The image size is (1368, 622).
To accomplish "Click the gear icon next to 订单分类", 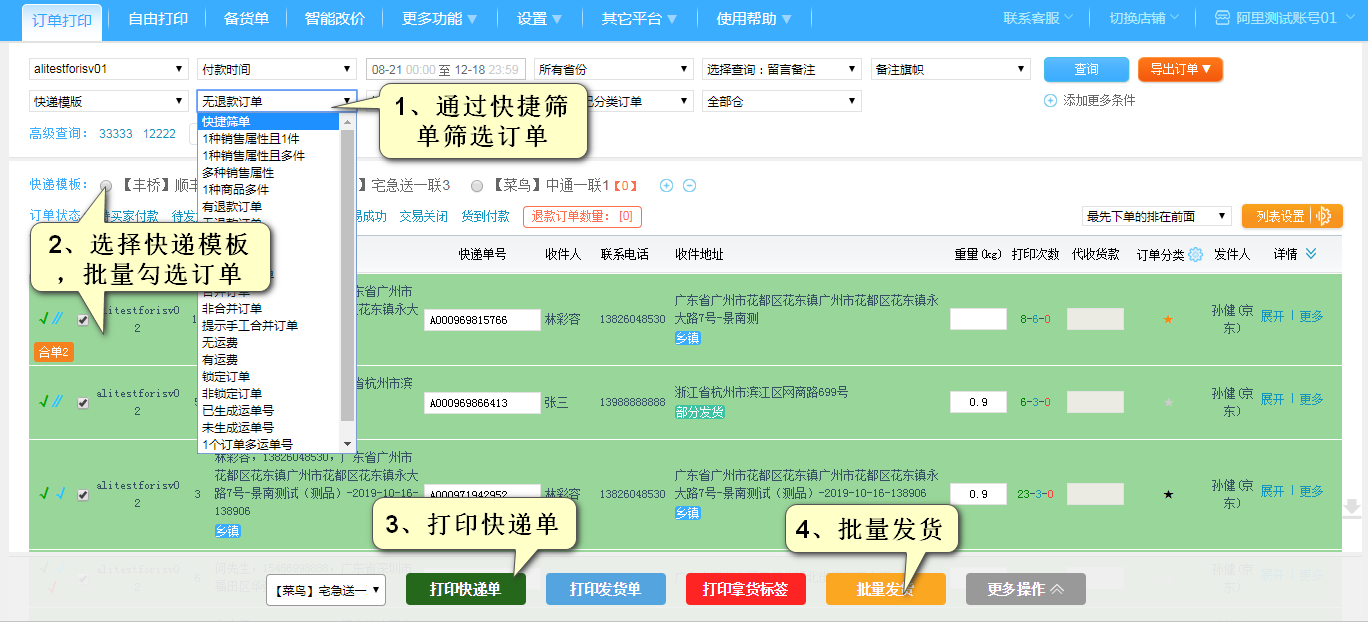I will coord(1195,255).
